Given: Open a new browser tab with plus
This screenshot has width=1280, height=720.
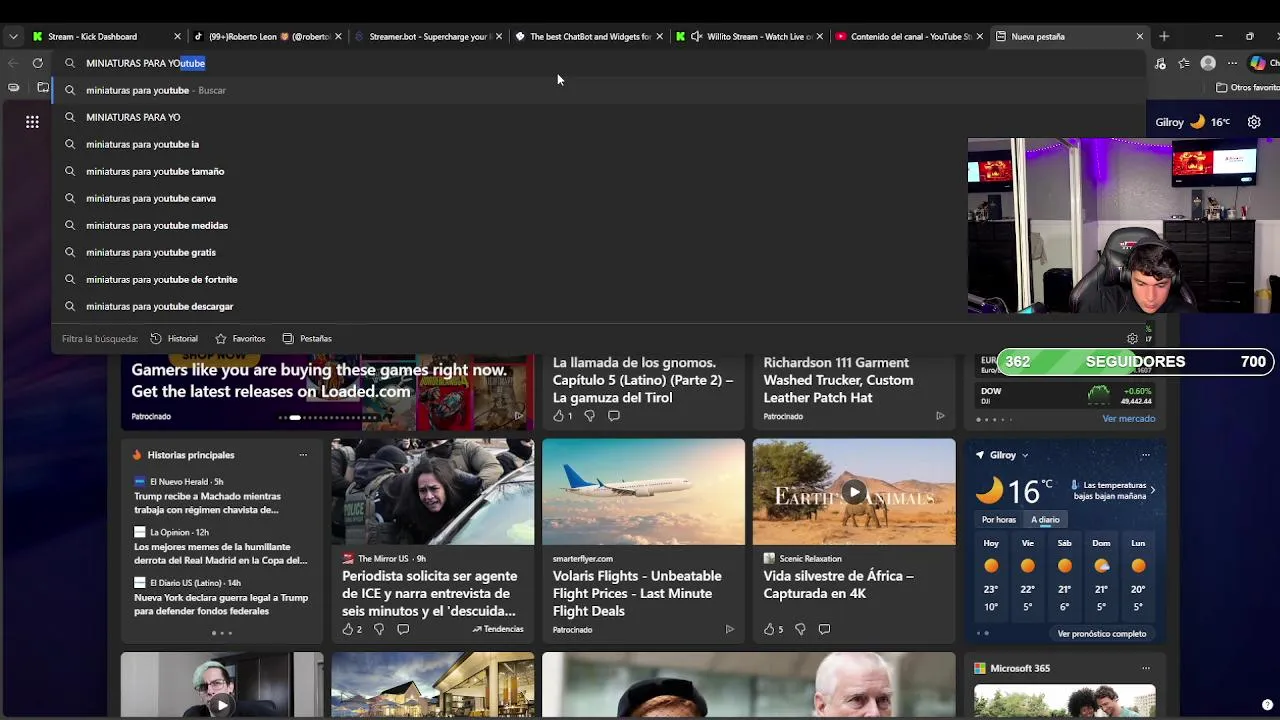Looking at the screenshot, I should point(1163,36).
